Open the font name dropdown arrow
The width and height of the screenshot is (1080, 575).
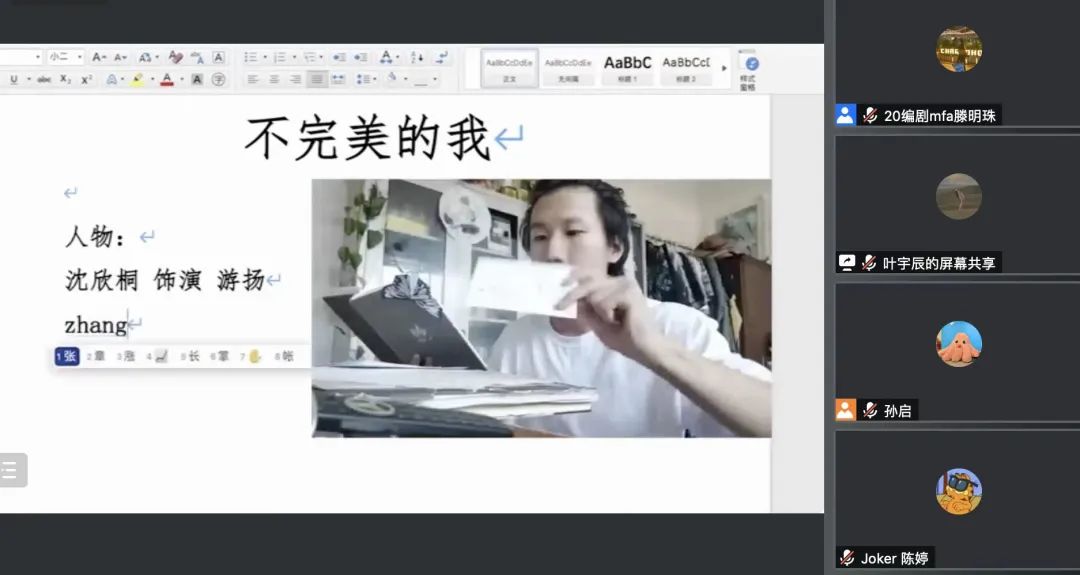pos(38,57)
